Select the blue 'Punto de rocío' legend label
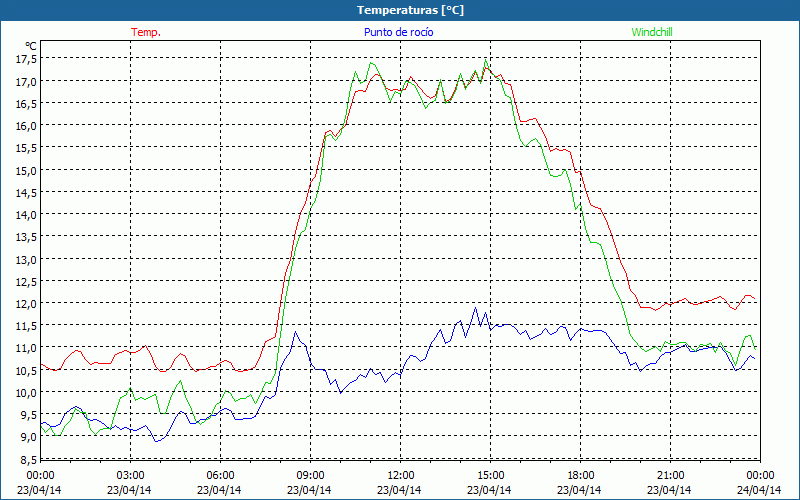Viewport: 800px width, 500px height. (398, 32)
